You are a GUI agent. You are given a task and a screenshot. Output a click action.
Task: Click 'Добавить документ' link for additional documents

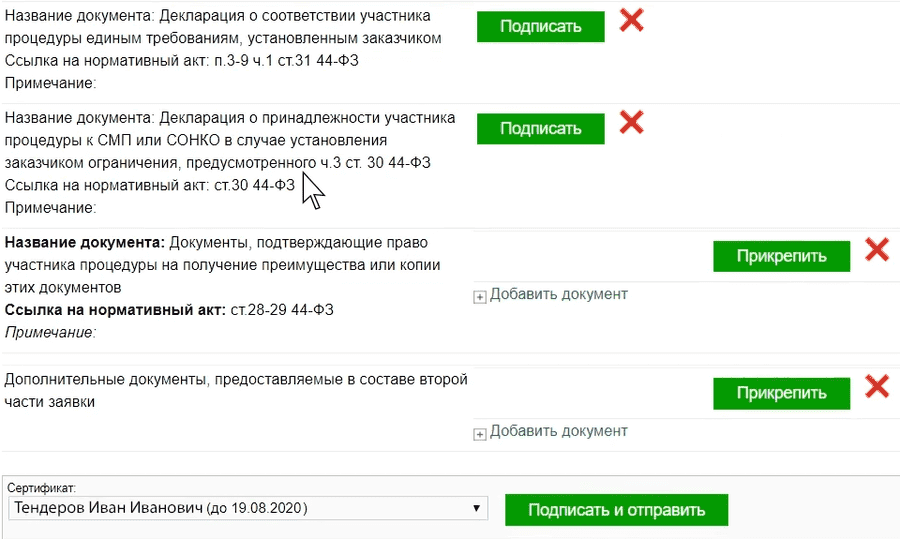[558, 431]
